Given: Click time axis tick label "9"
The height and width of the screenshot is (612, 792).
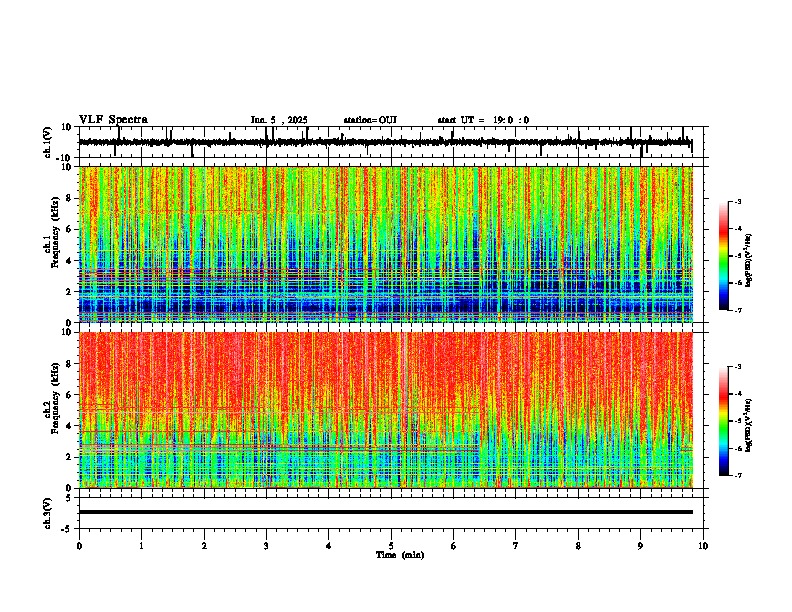Looking at the screenshot, I should pos(640,546).
